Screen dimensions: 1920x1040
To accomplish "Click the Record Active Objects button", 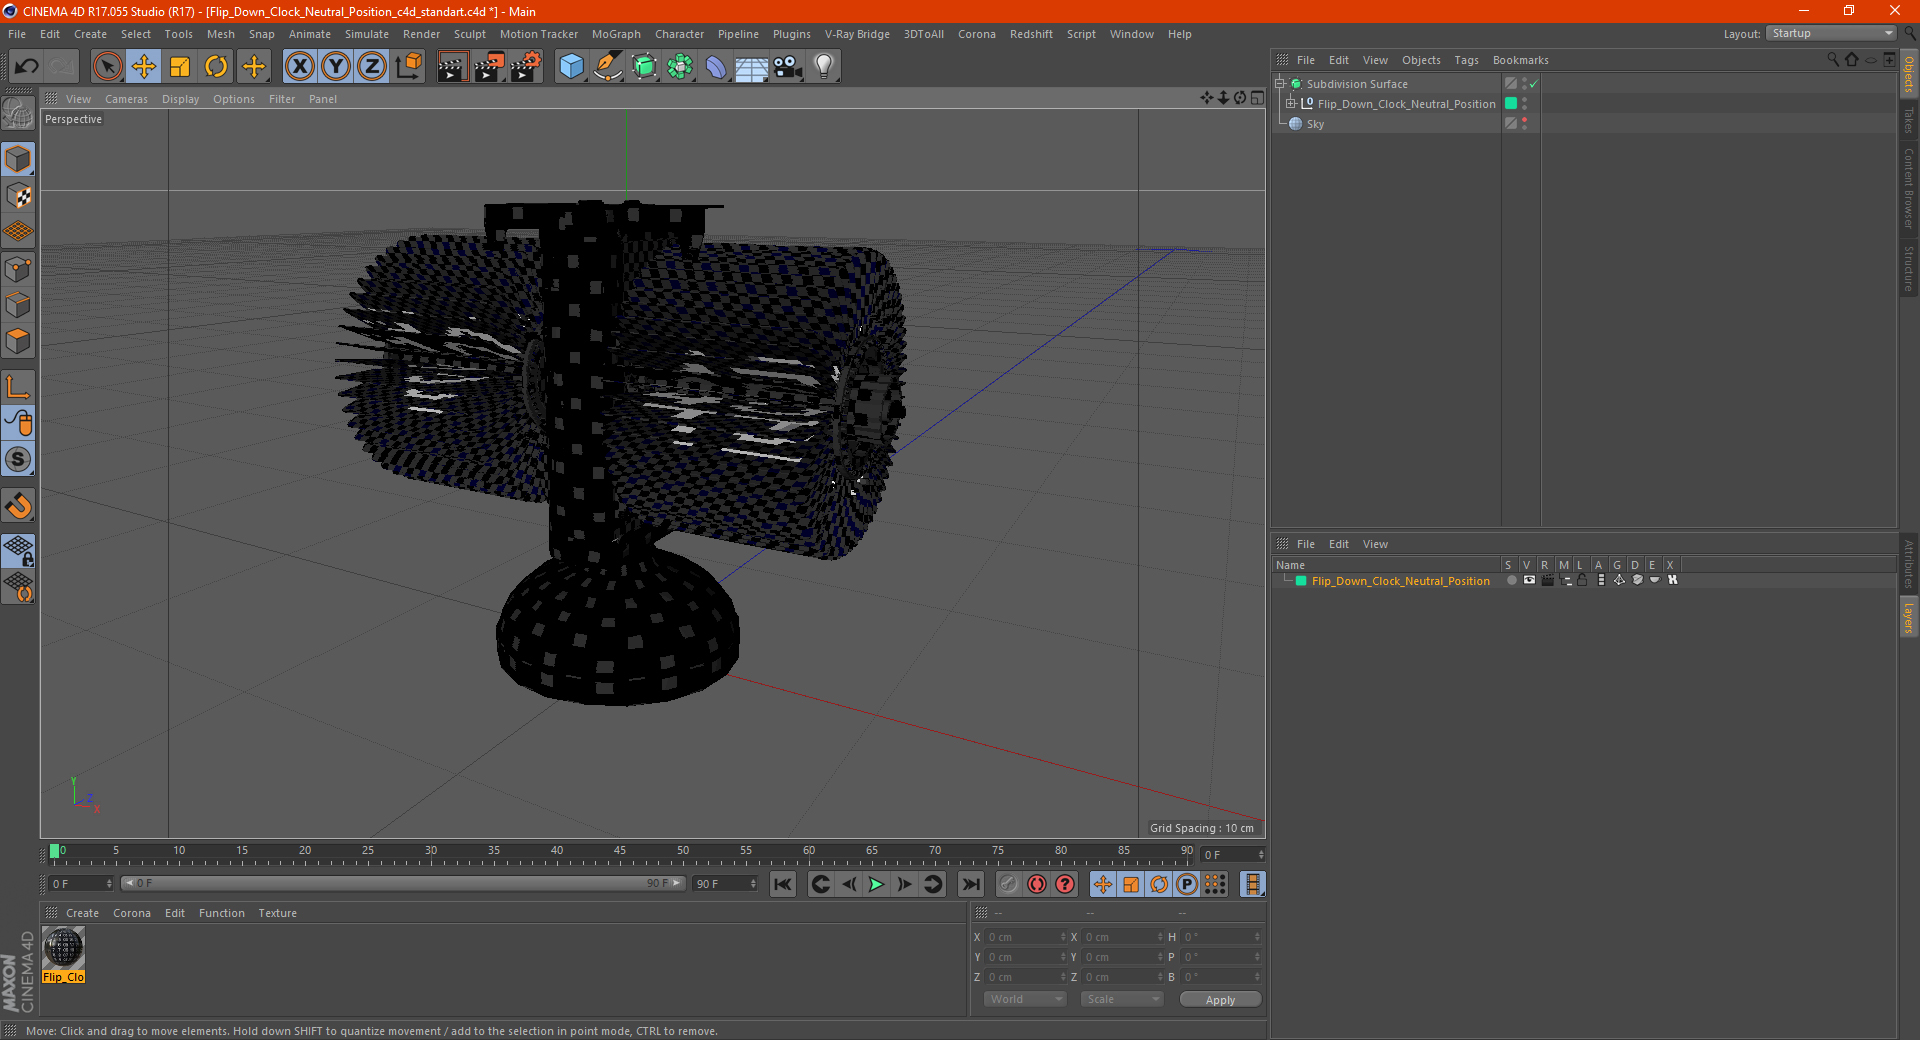I will click(1008, 884).
